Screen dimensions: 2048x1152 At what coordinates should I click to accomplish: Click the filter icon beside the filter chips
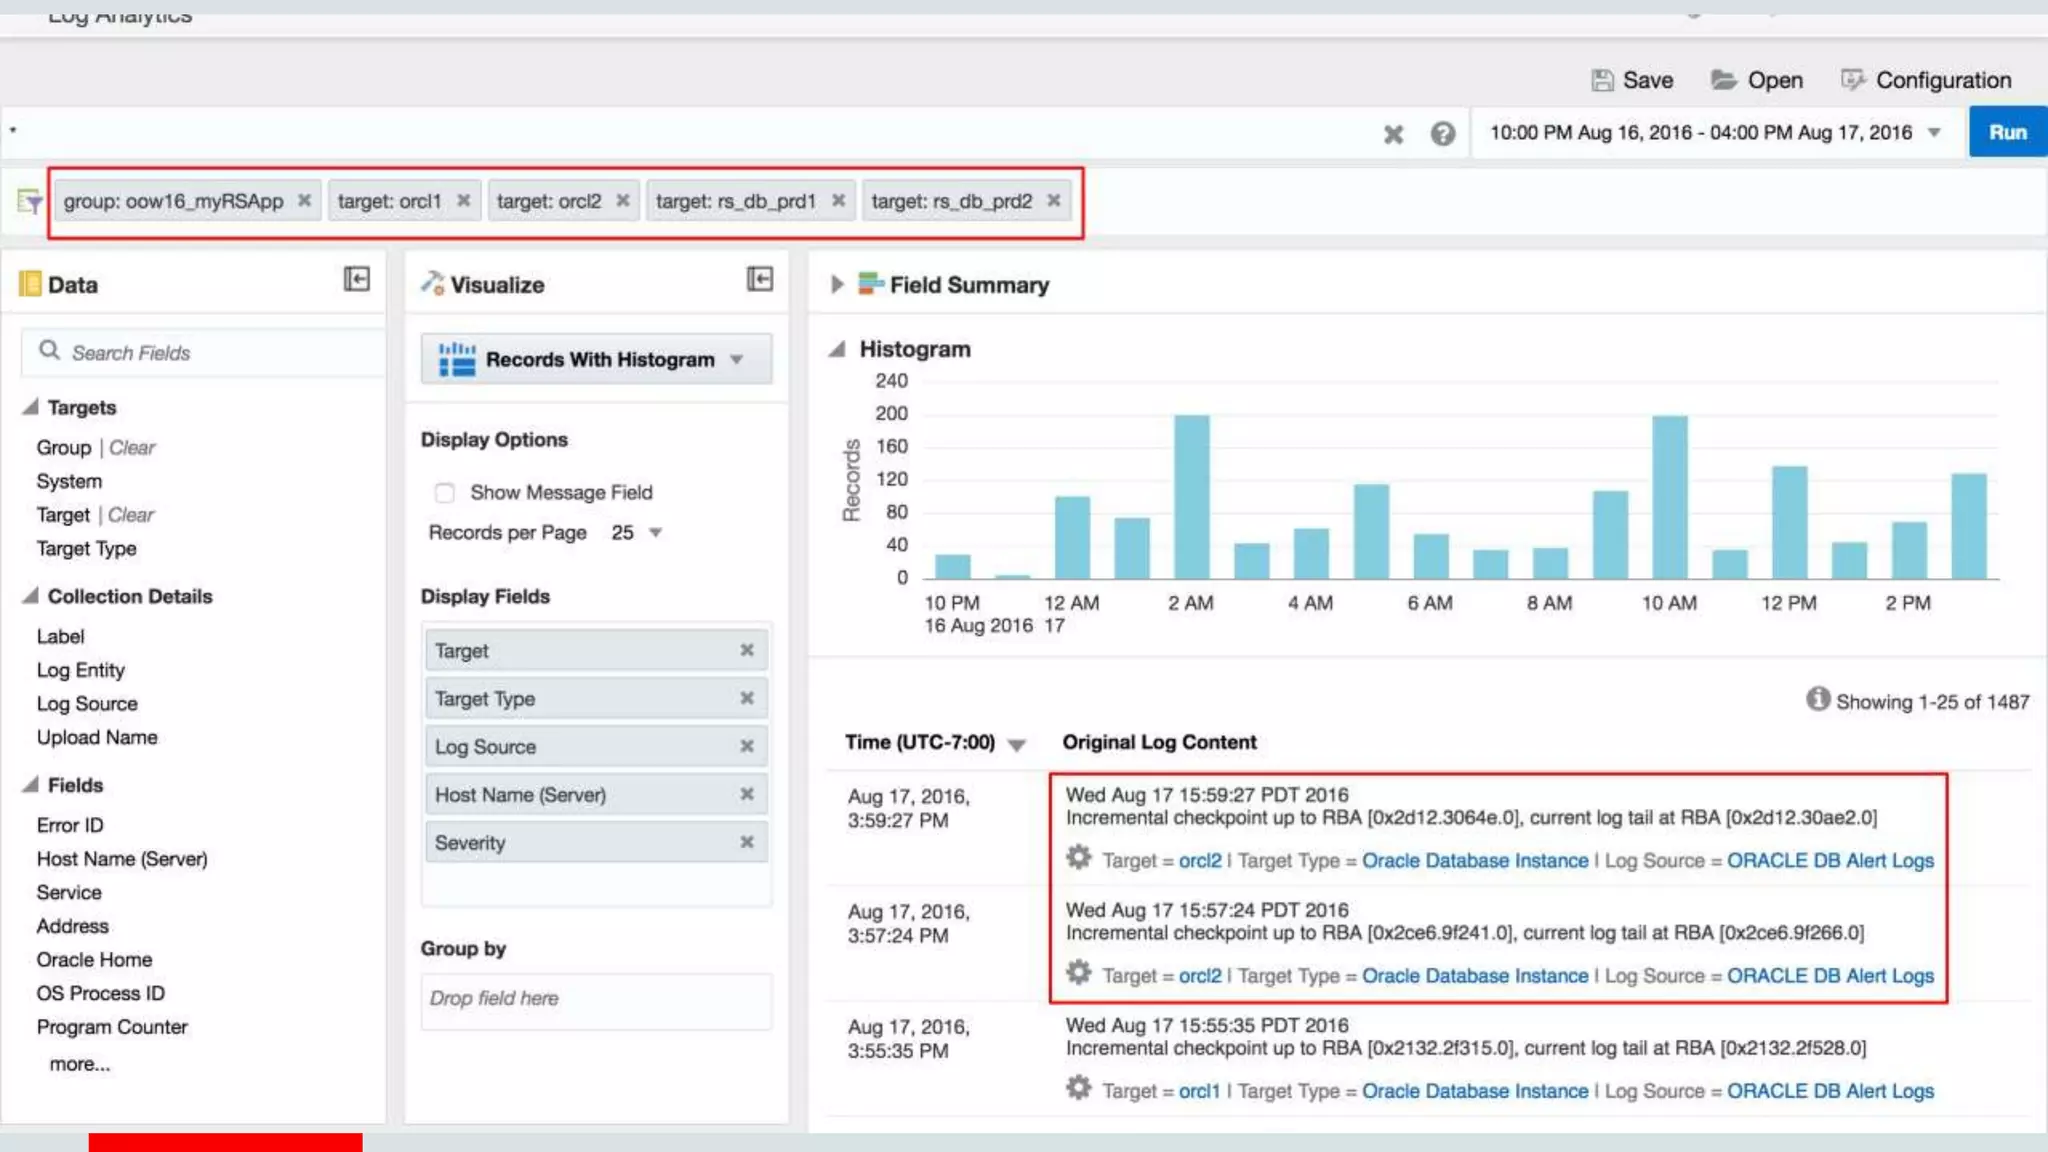coord(30,202)
